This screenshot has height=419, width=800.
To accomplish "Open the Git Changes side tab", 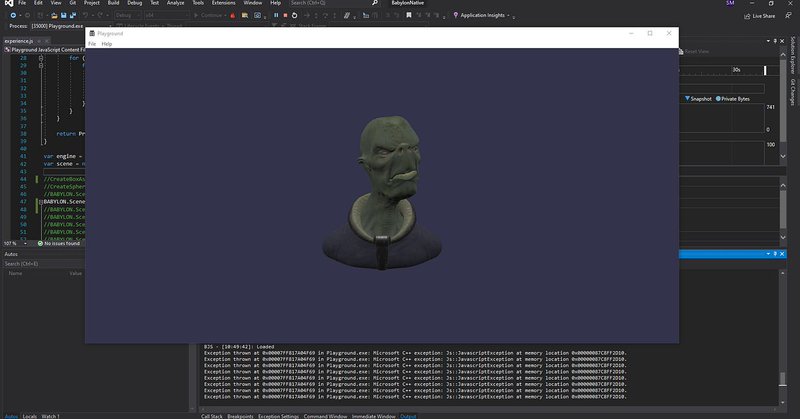I will click(x=792, y=92).
